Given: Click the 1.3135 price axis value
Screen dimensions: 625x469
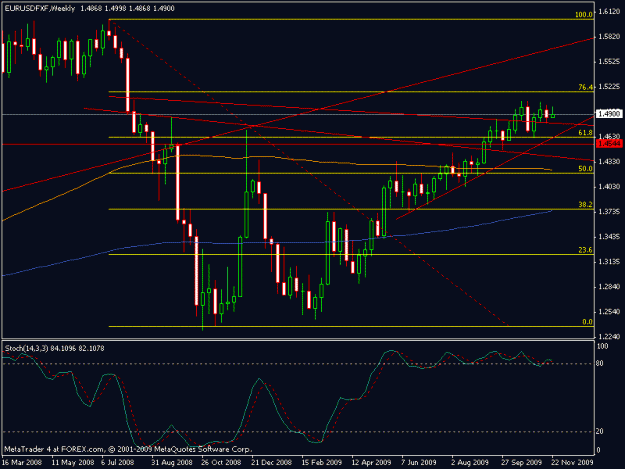Looking at the screenshot, I should coord(609,262).
